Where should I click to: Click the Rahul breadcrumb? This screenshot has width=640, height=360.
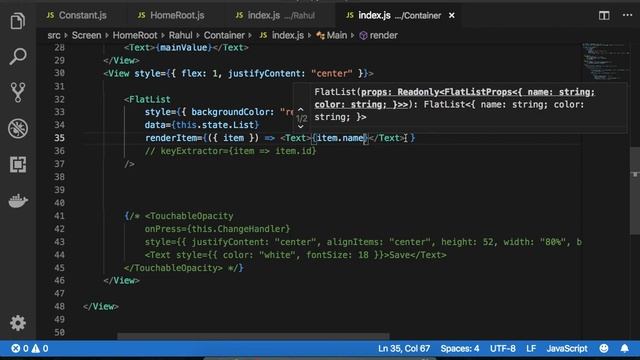click(180, 36)
